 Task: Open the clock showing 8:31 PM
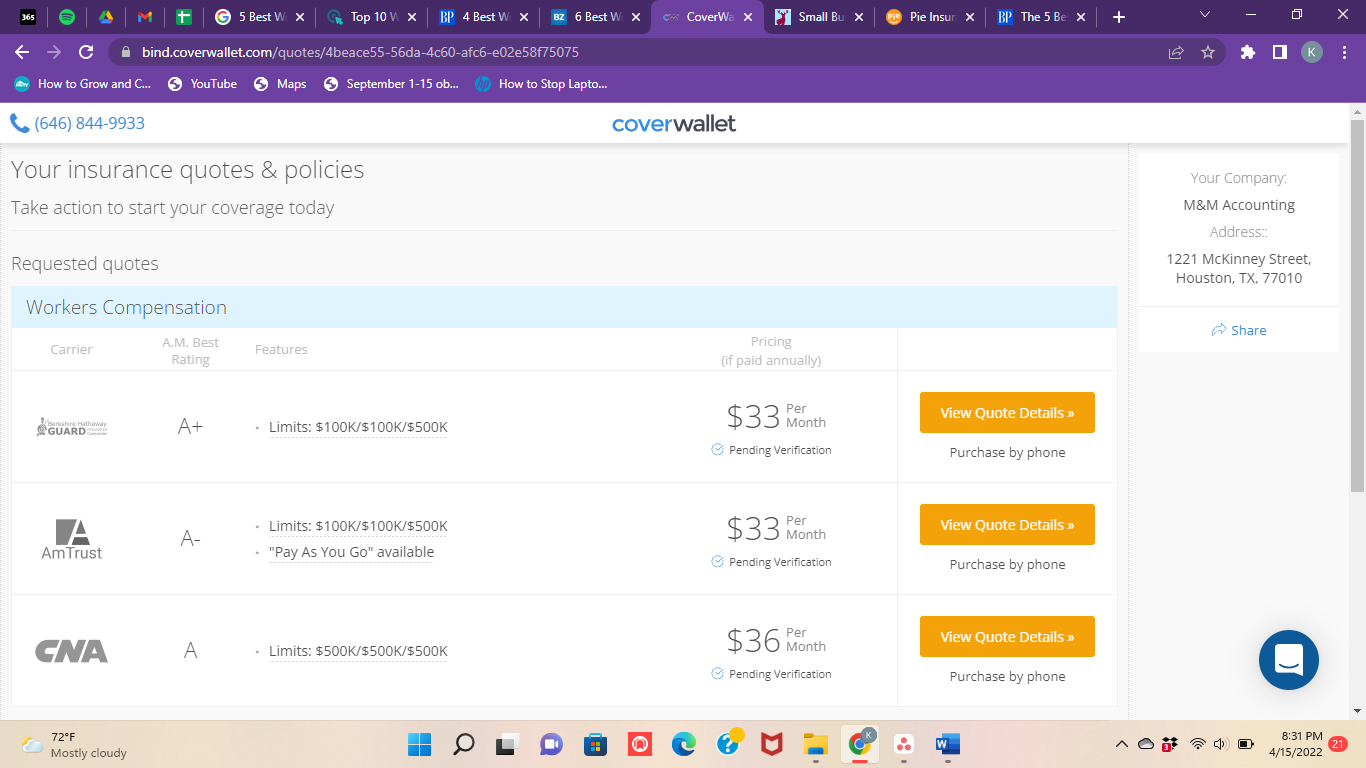click(1295, 744)
